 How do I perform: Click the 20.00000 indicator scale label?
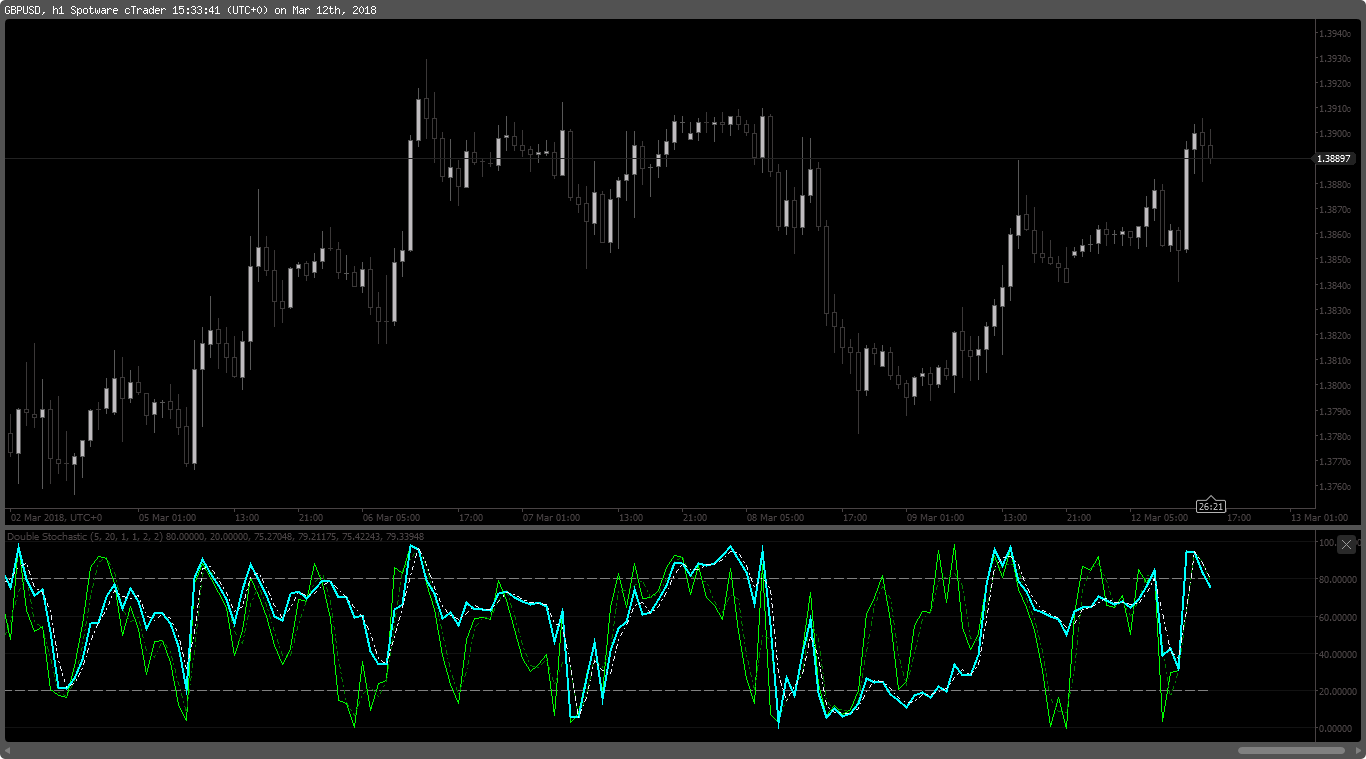[x=1338, y=691]
